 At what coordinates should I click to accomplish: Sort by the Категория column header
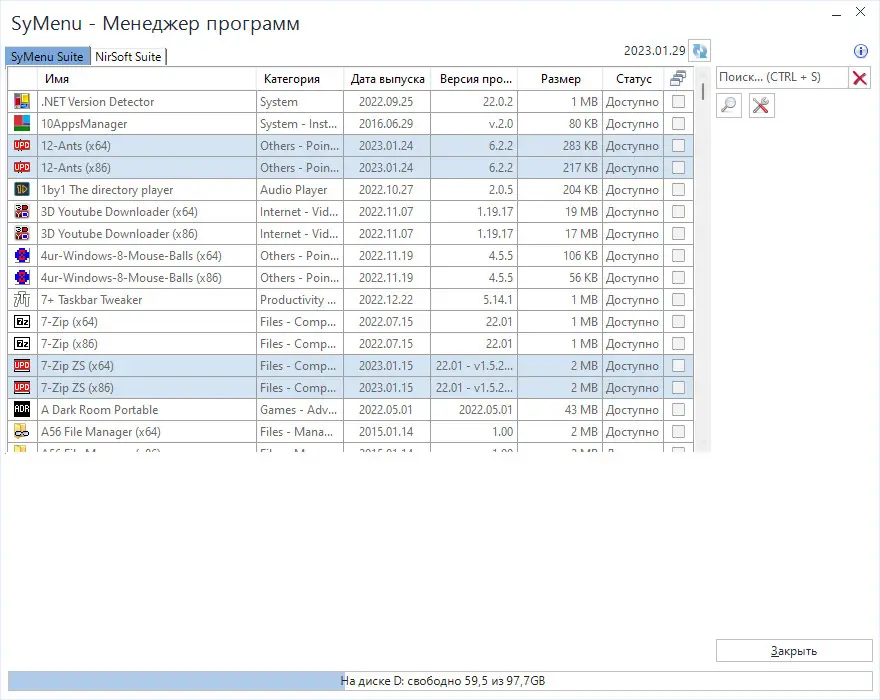click(x=300, y=79)
